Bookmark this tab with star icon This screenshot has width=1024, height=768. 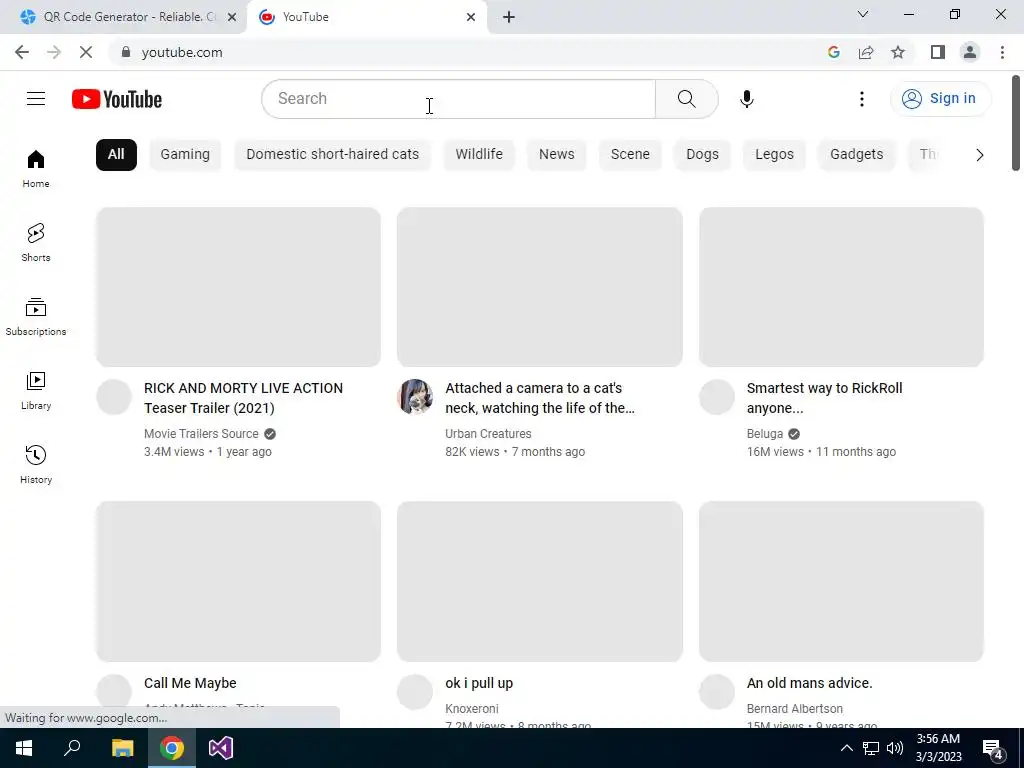[x=898, y=52]
